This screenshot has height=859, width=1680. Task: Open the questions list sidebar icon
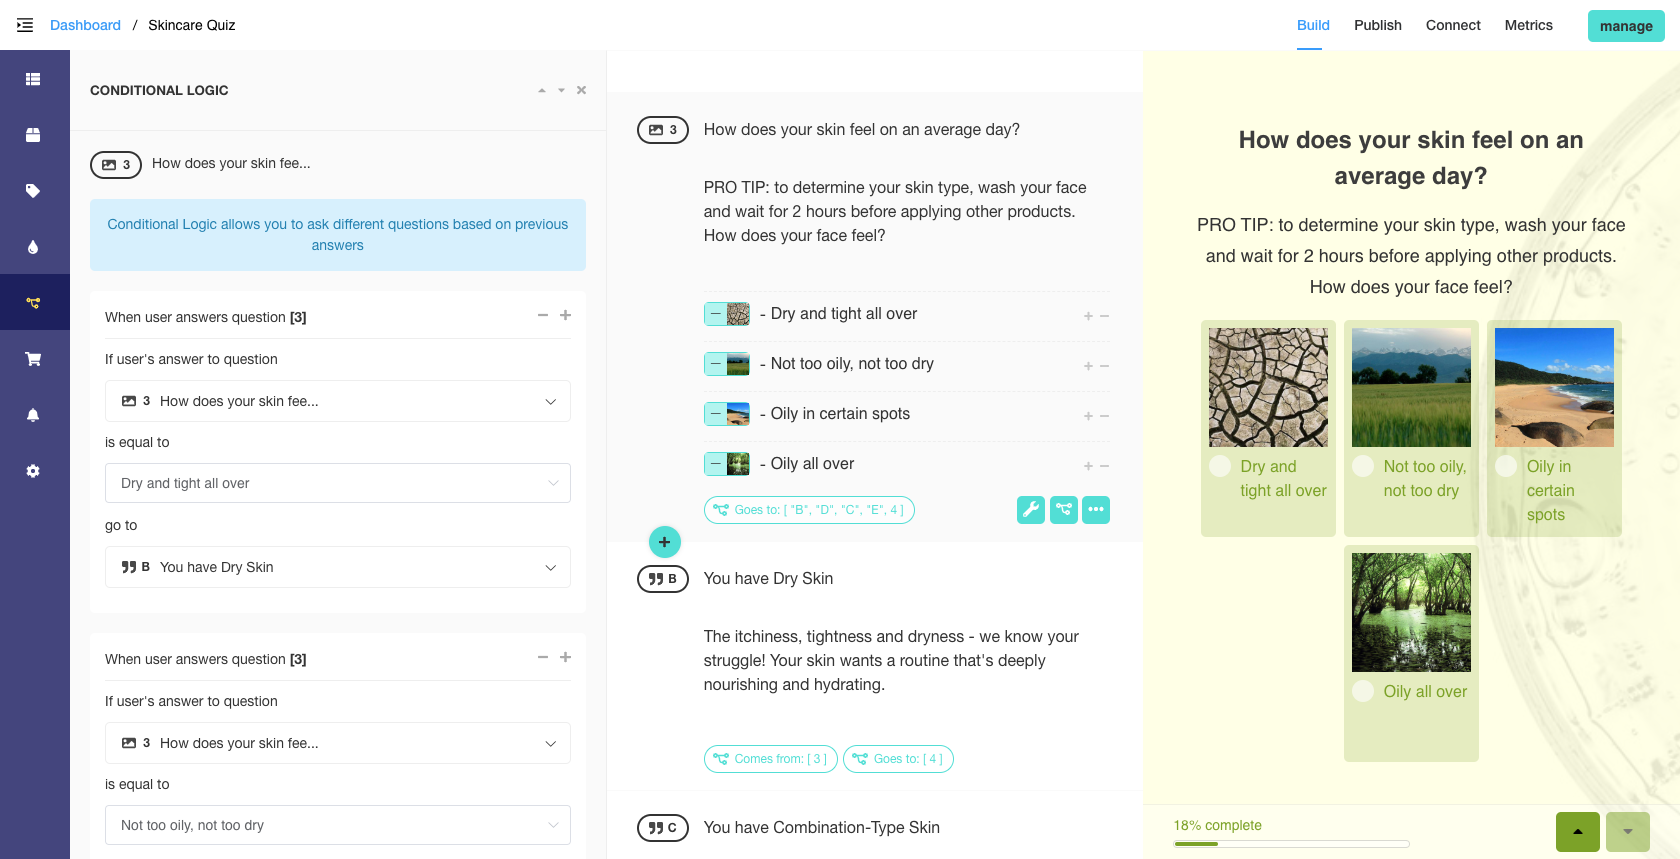[x=33, y=79]
